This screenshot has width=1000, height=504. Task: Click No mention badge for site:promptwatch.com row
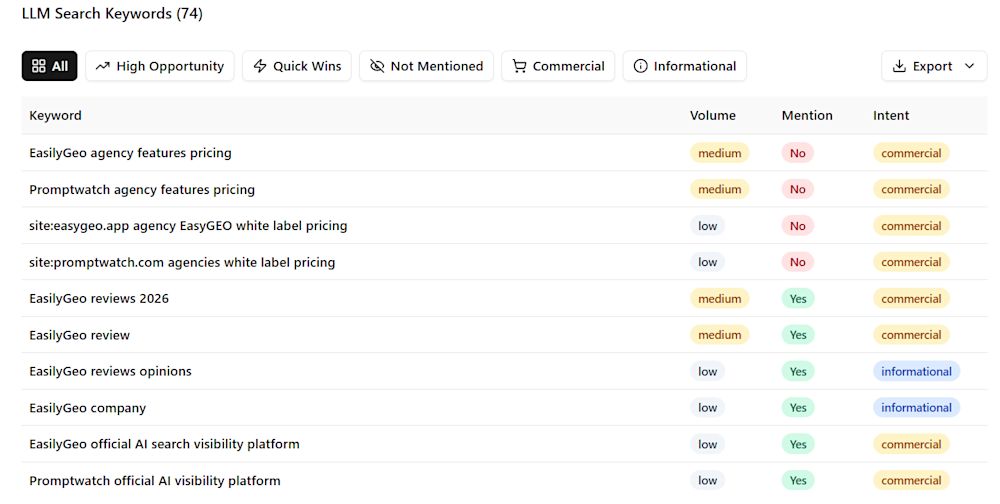[798, 262]
